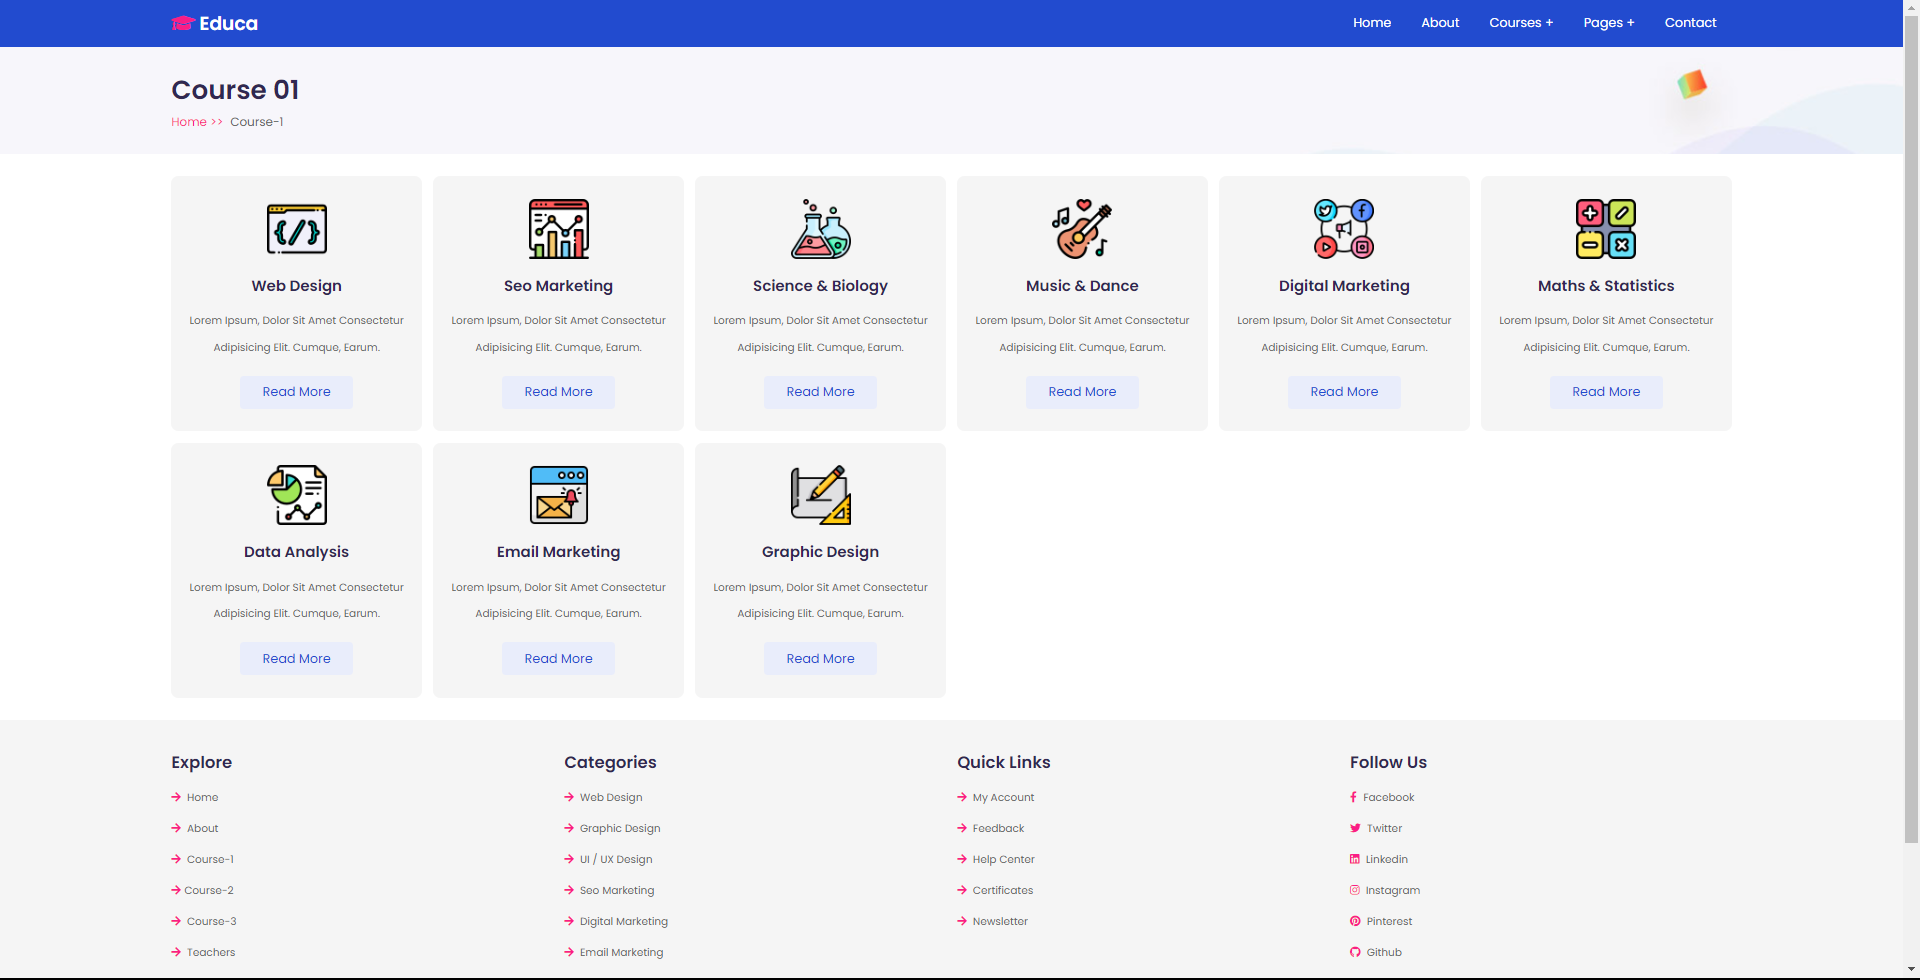Click the colorful cube graphic in header

tap(1691, 85)
